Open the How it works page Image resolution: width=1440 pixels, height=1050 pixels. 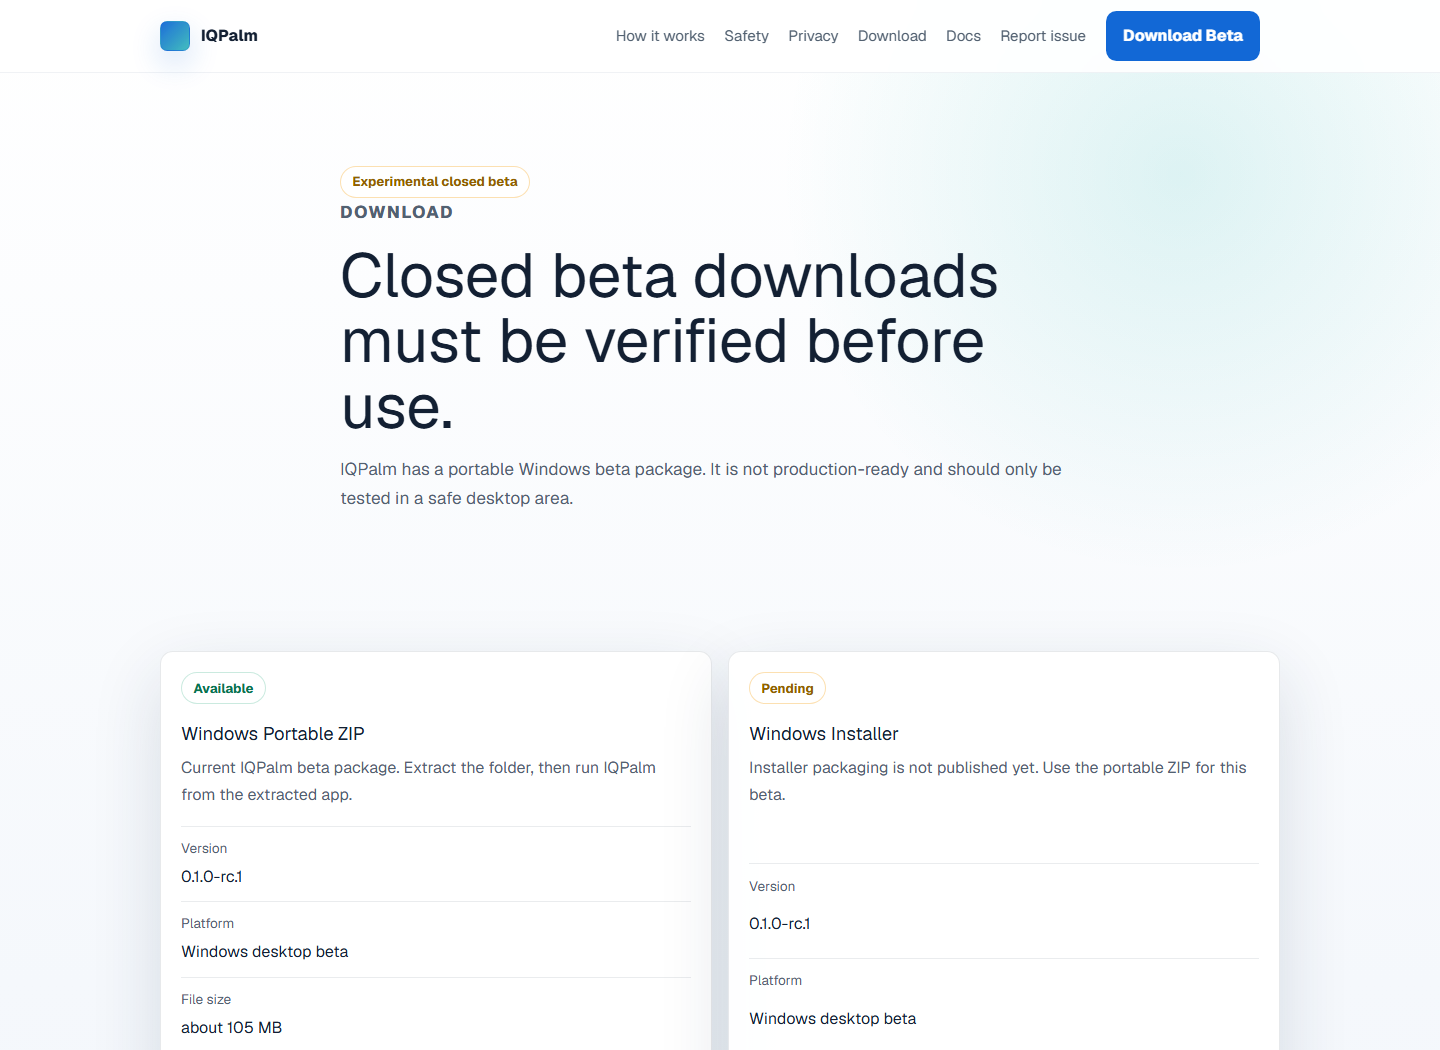pos(660,36)
